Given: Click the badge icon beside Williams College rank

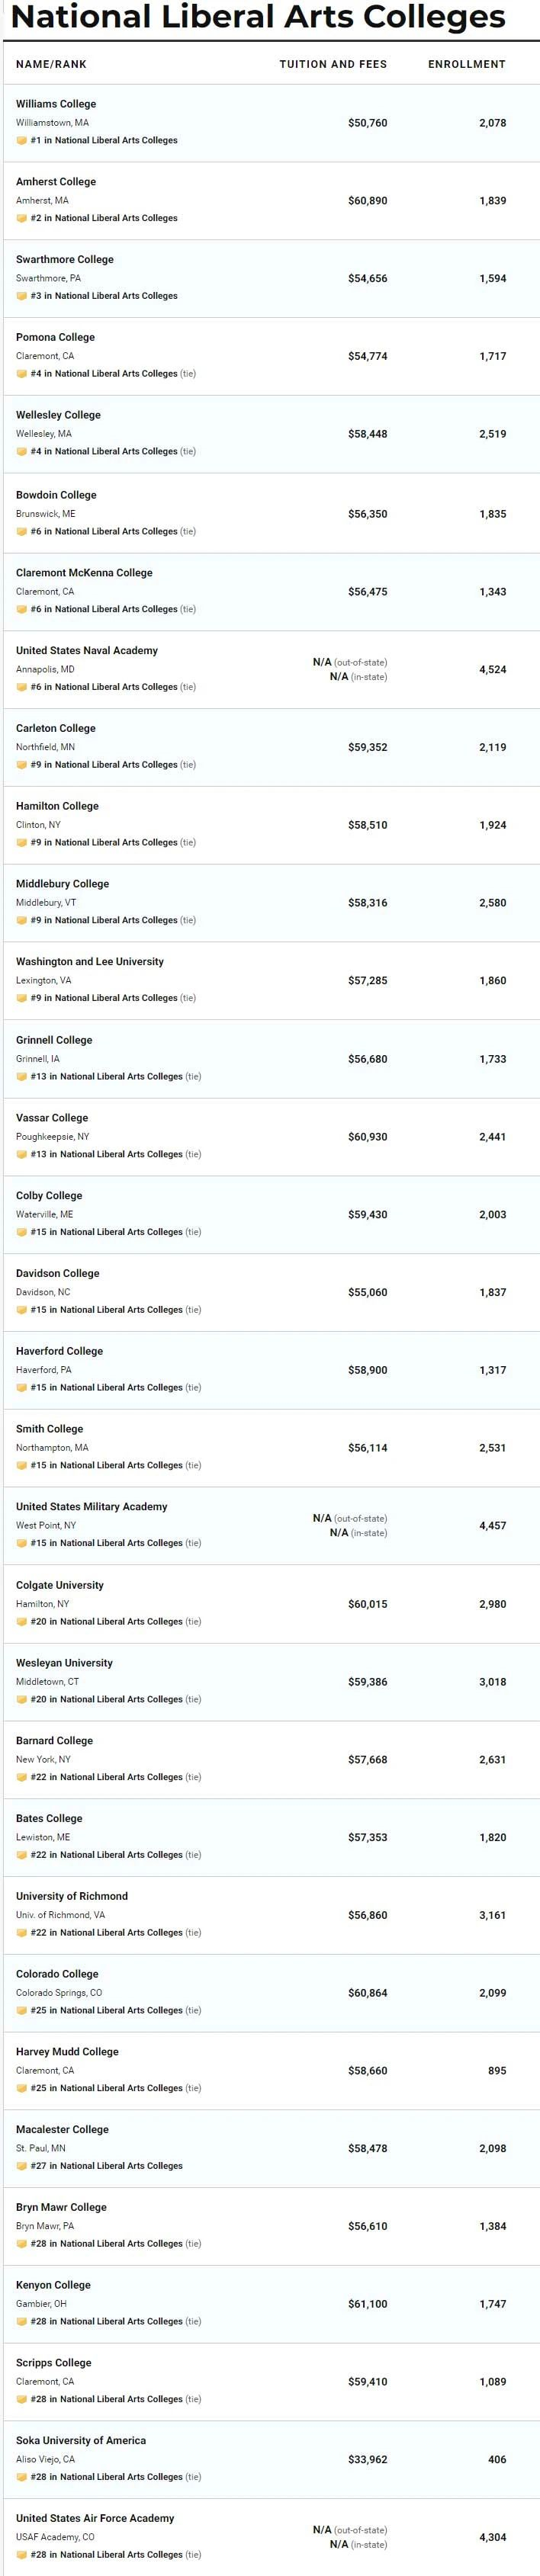Looking at the screenshot, I should click(x=21, y=141).
